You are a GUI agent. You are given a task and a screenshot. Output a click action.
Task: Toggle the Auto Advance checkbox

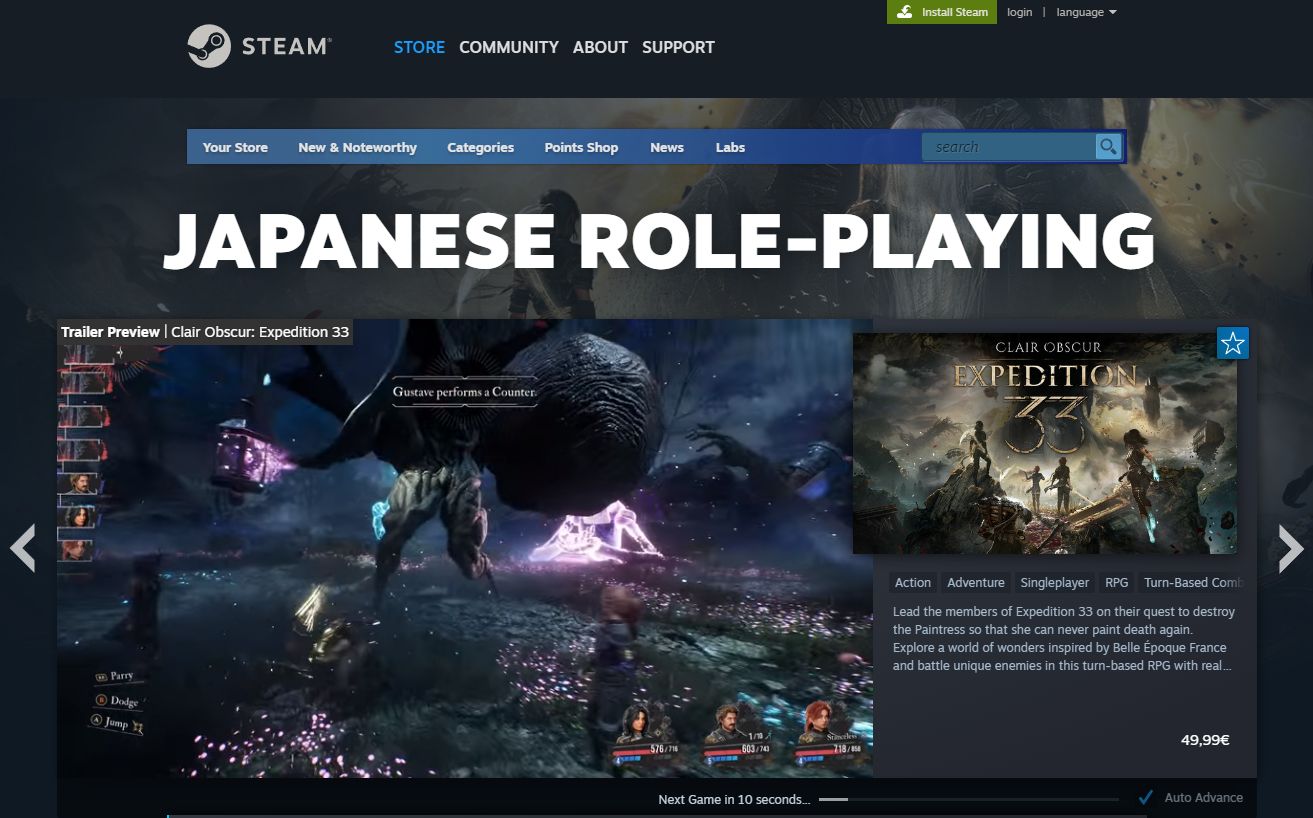(x=1146, y=798)
